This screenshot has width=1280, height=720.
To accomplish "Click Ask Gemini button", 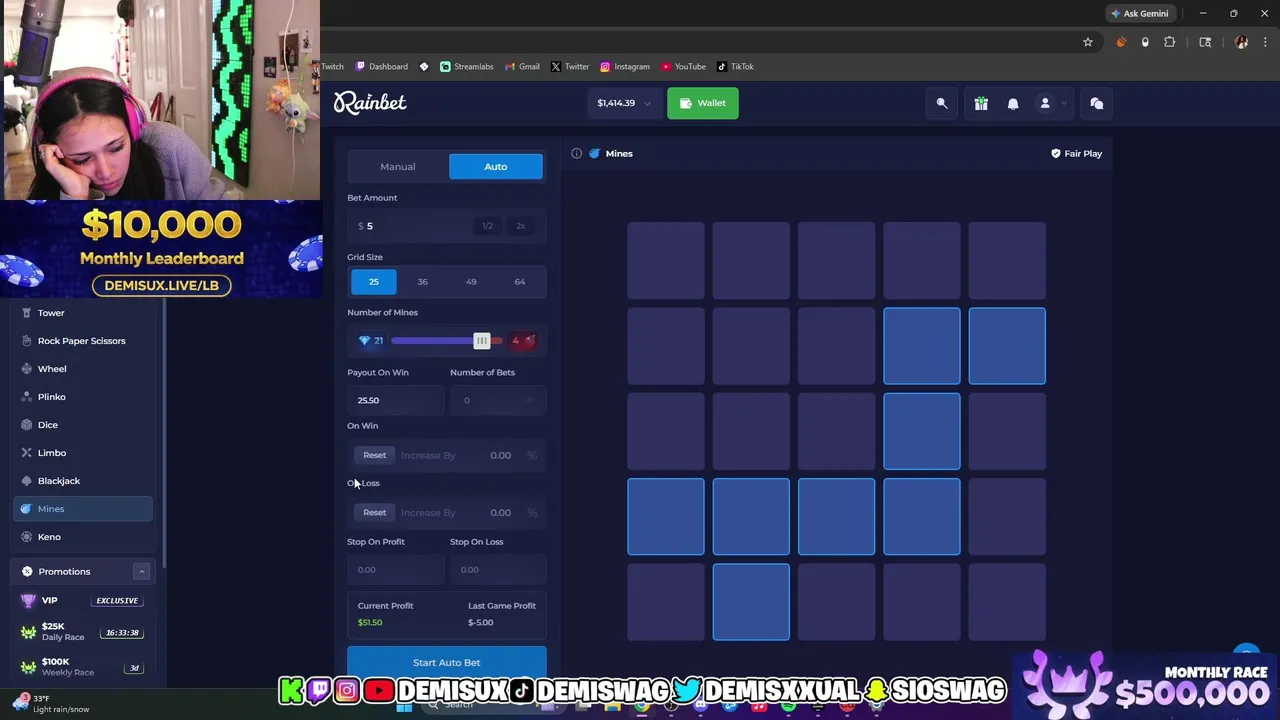I will 1139,13.
